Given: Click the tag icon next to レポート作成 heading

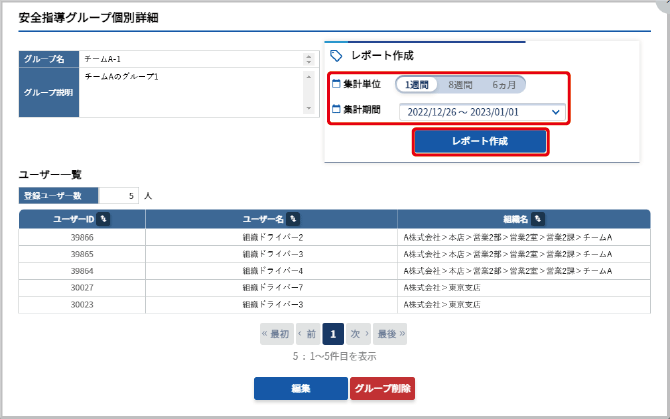Looking at the screenshot, I should tap(336, 56).
